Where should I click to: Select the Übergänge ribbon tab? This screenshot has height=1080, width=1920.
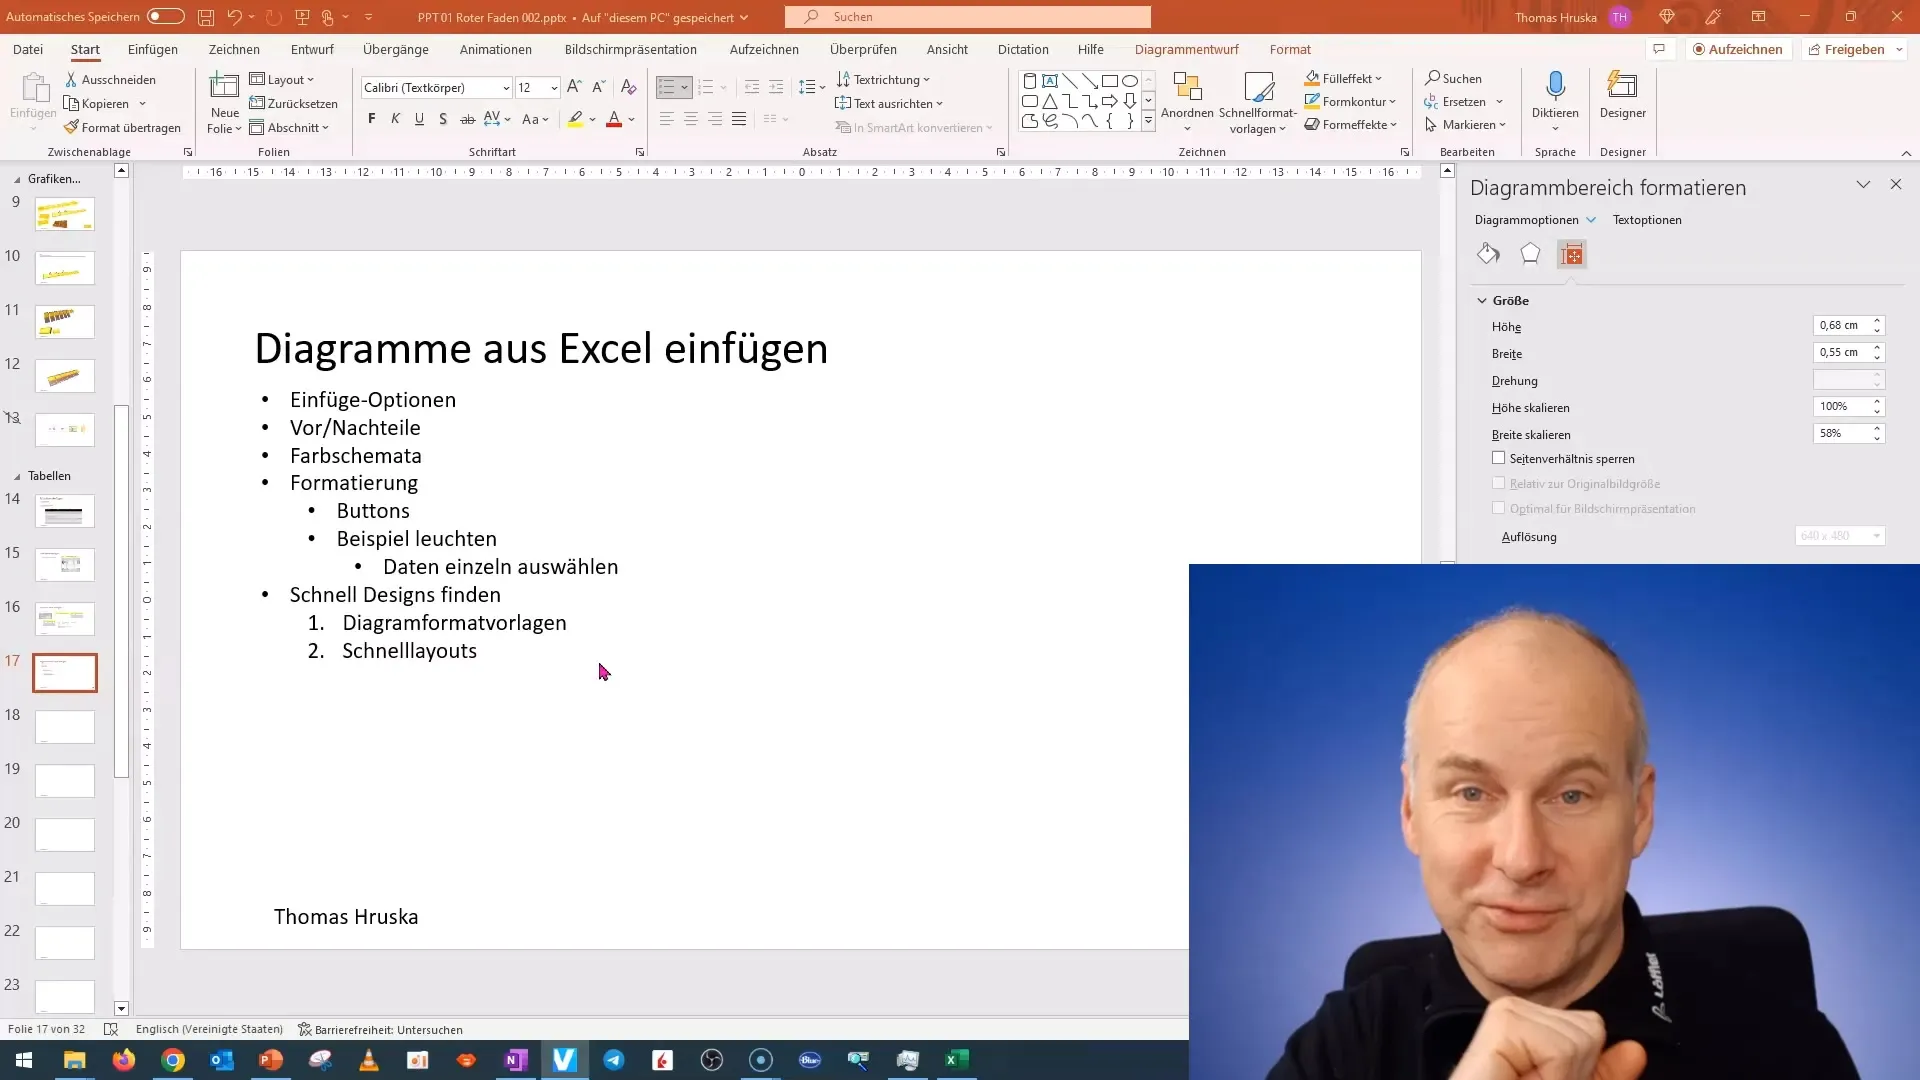click(396, 49)
